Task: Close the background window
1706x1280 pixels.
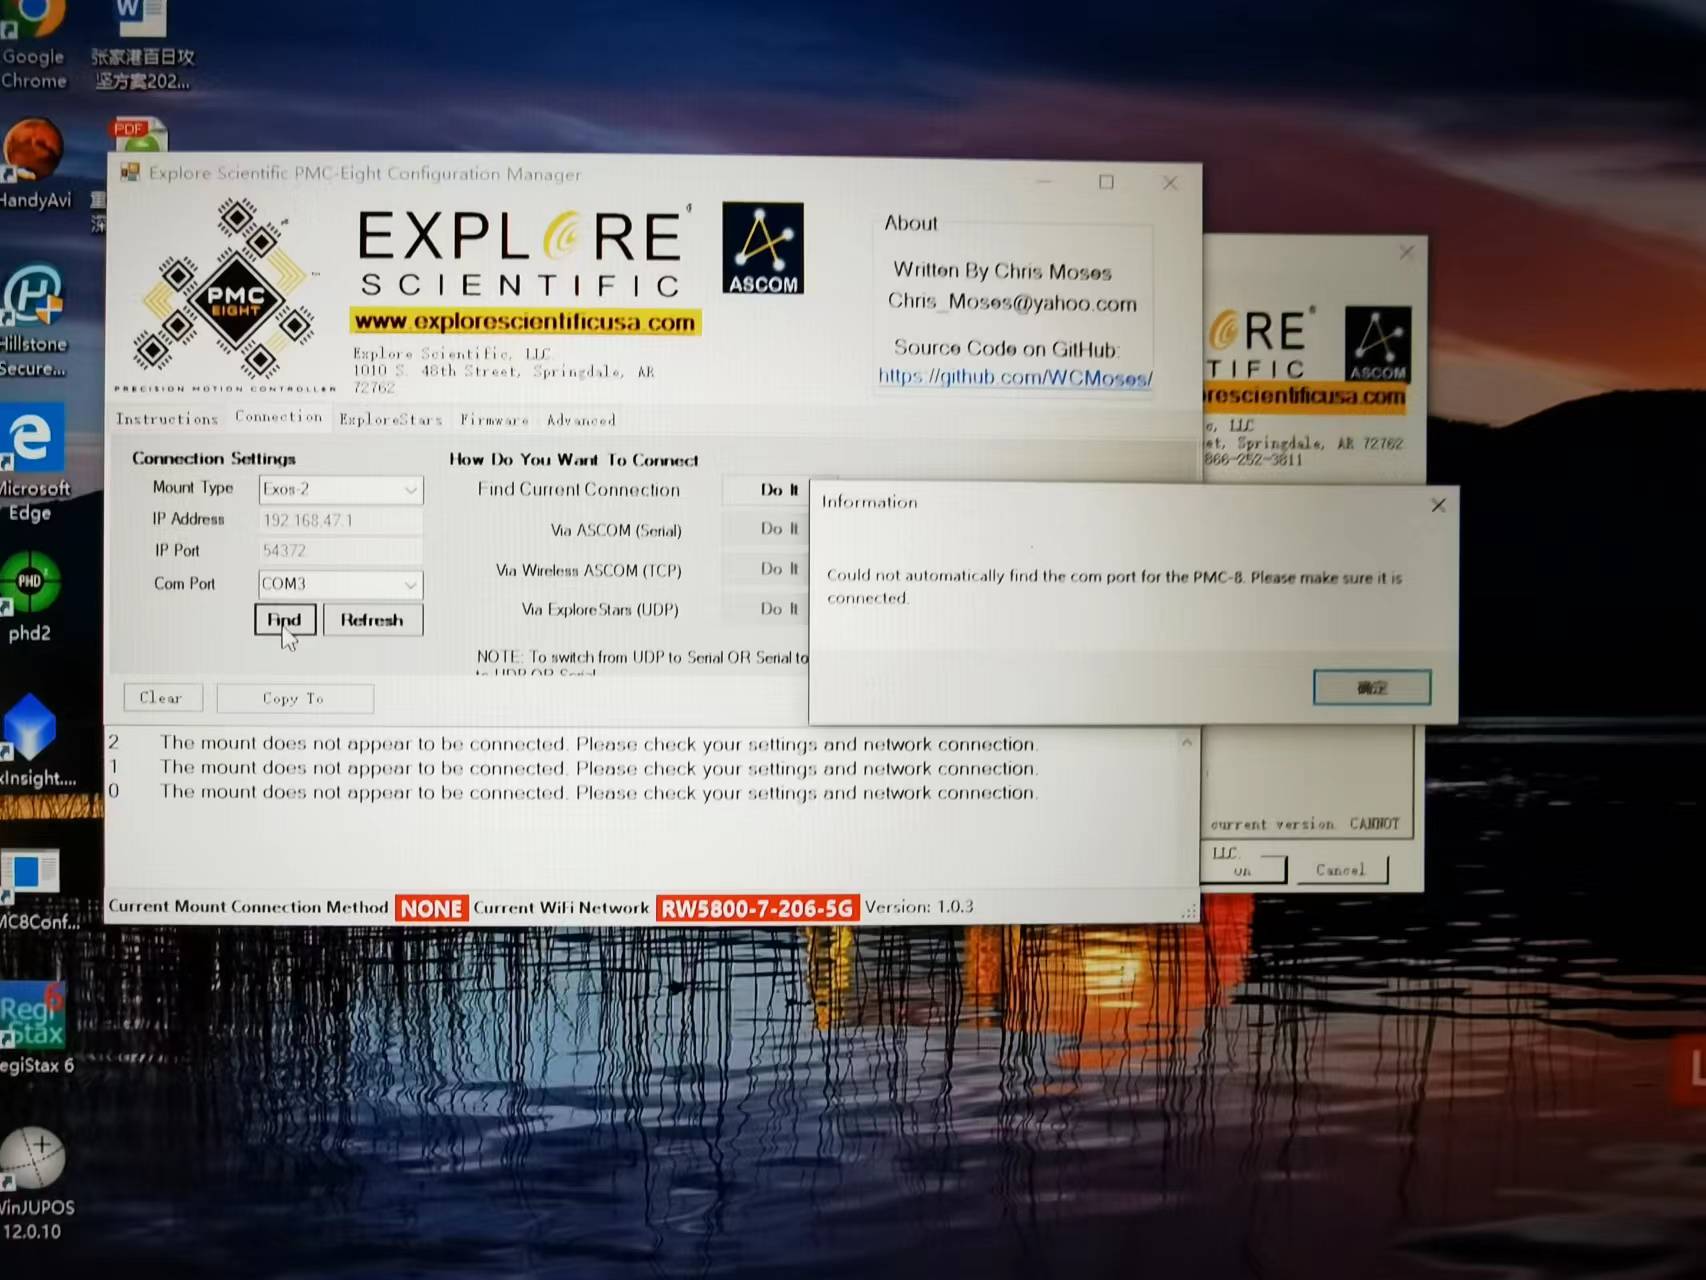Action: click(1407, 252)
